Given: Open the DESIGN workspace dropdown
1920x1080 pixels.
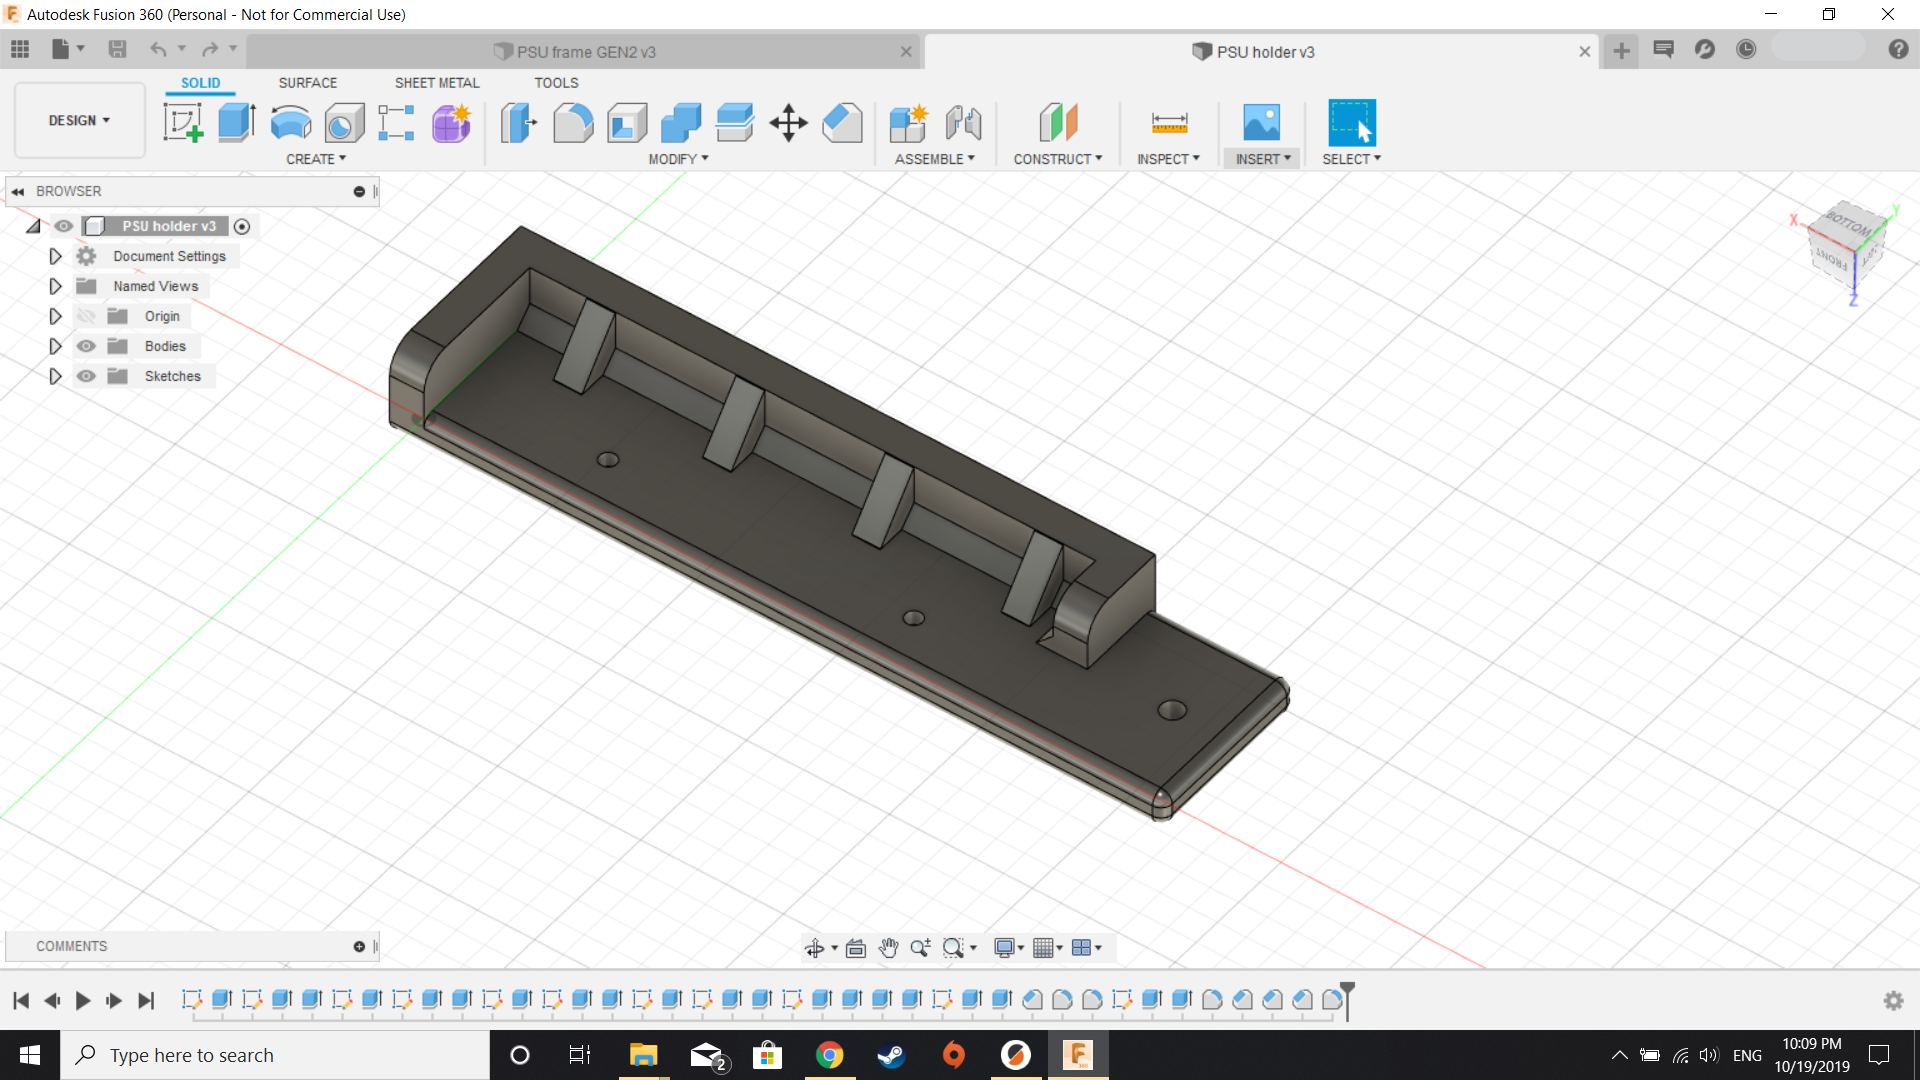Looking at the screenshot, I should [80, 120].
